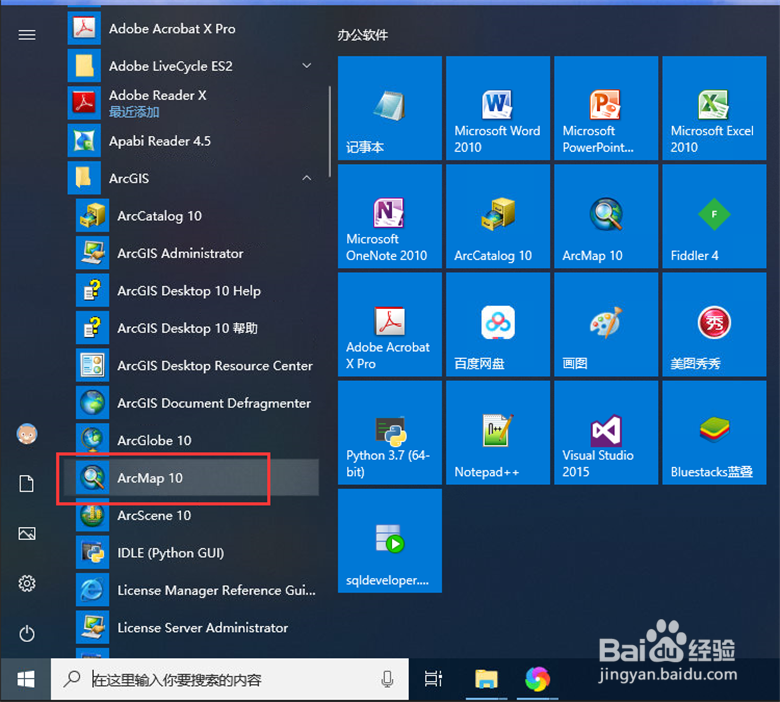Open Task View on the taskbar
Screen dimensions: 780x702
click(x=433, y=679)
